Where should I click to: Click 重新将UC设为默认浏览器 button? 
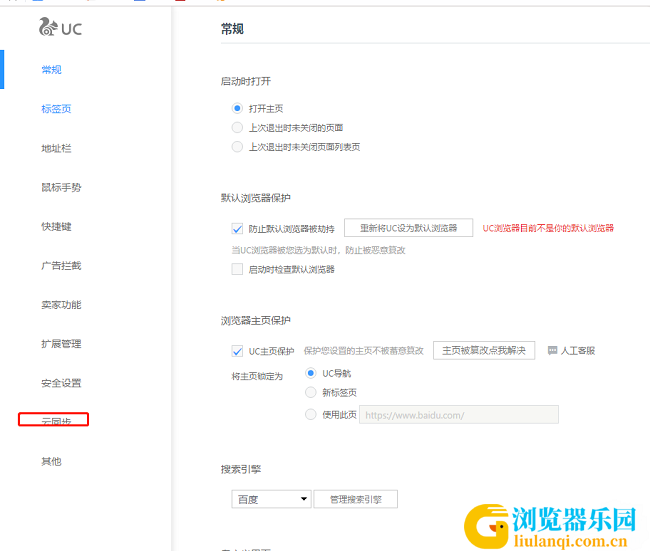click(408, 228)
